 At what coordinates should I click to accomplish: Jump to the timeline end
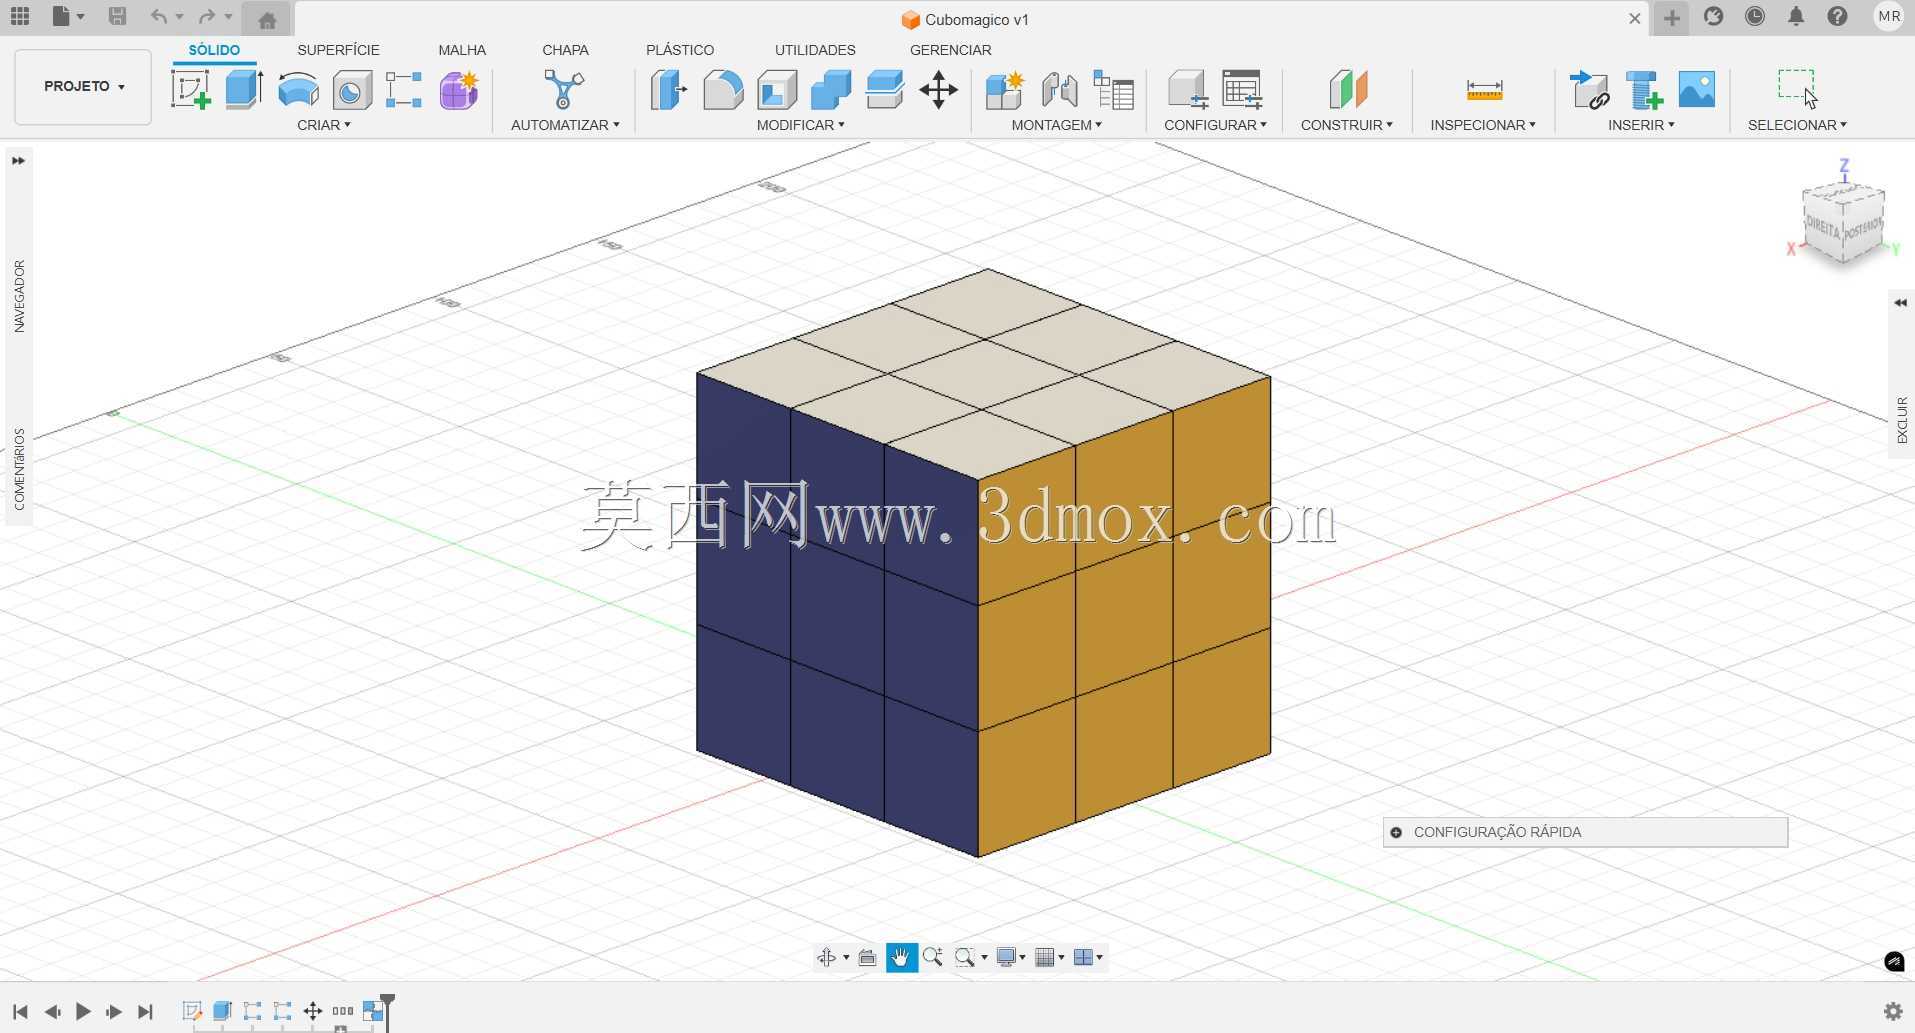tap(145, 1012)
